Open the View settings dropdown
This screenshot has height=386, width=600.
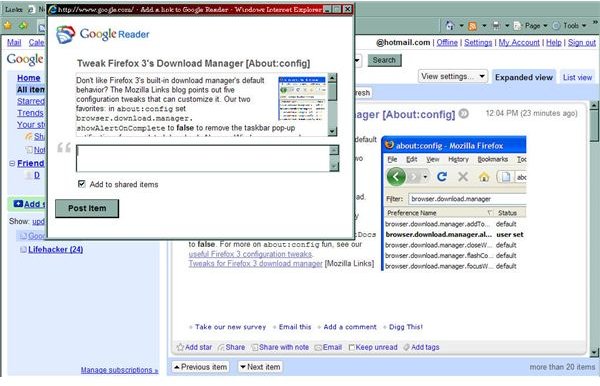point(453,77)
